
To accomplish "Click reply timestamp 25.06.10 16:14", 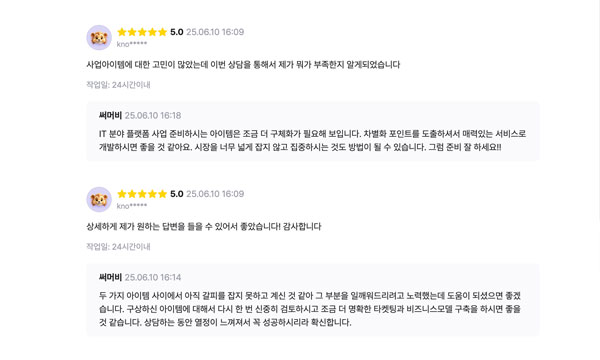I will point(153,277).
